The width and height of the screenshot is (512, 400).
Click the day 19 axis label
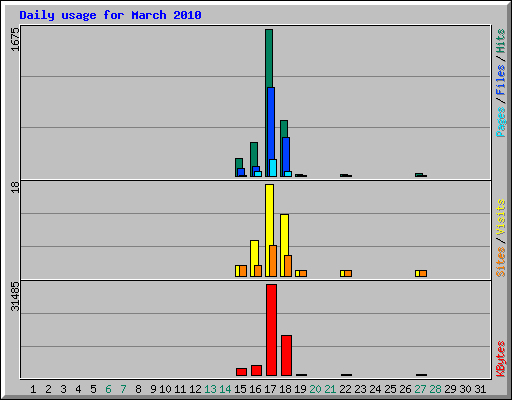[x=300, y=389]
